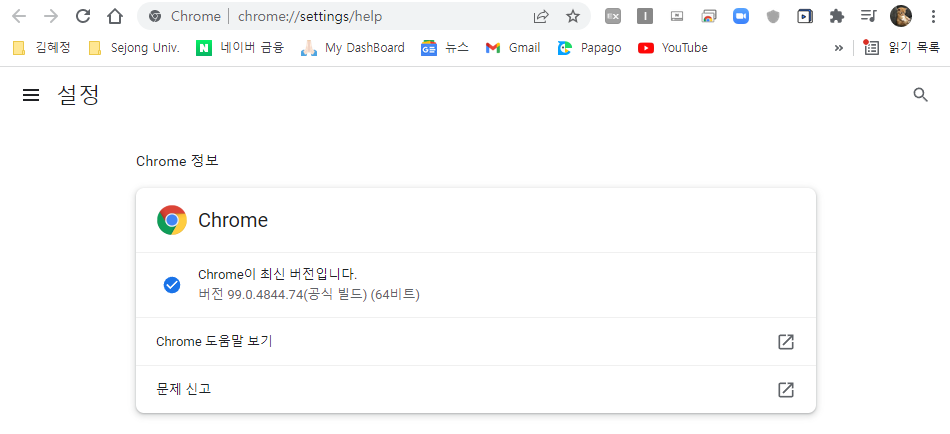Screen dimensions: 950x434
Task: Open My DashBoard bookmark
Action: 353,48
